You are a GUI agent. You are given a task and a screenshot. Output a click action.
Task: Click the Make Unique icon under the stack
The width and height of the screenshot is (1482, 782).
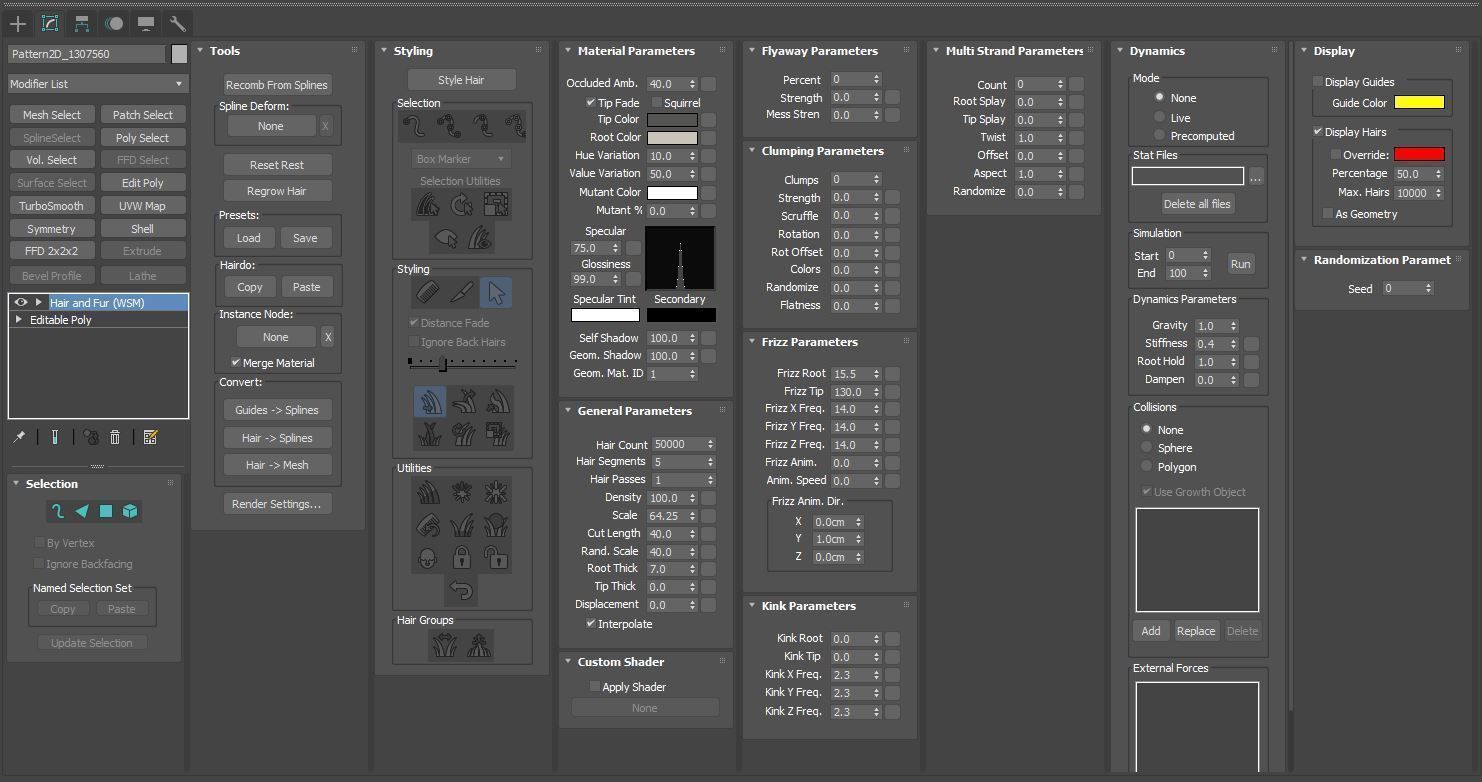[x=91, y=437]
